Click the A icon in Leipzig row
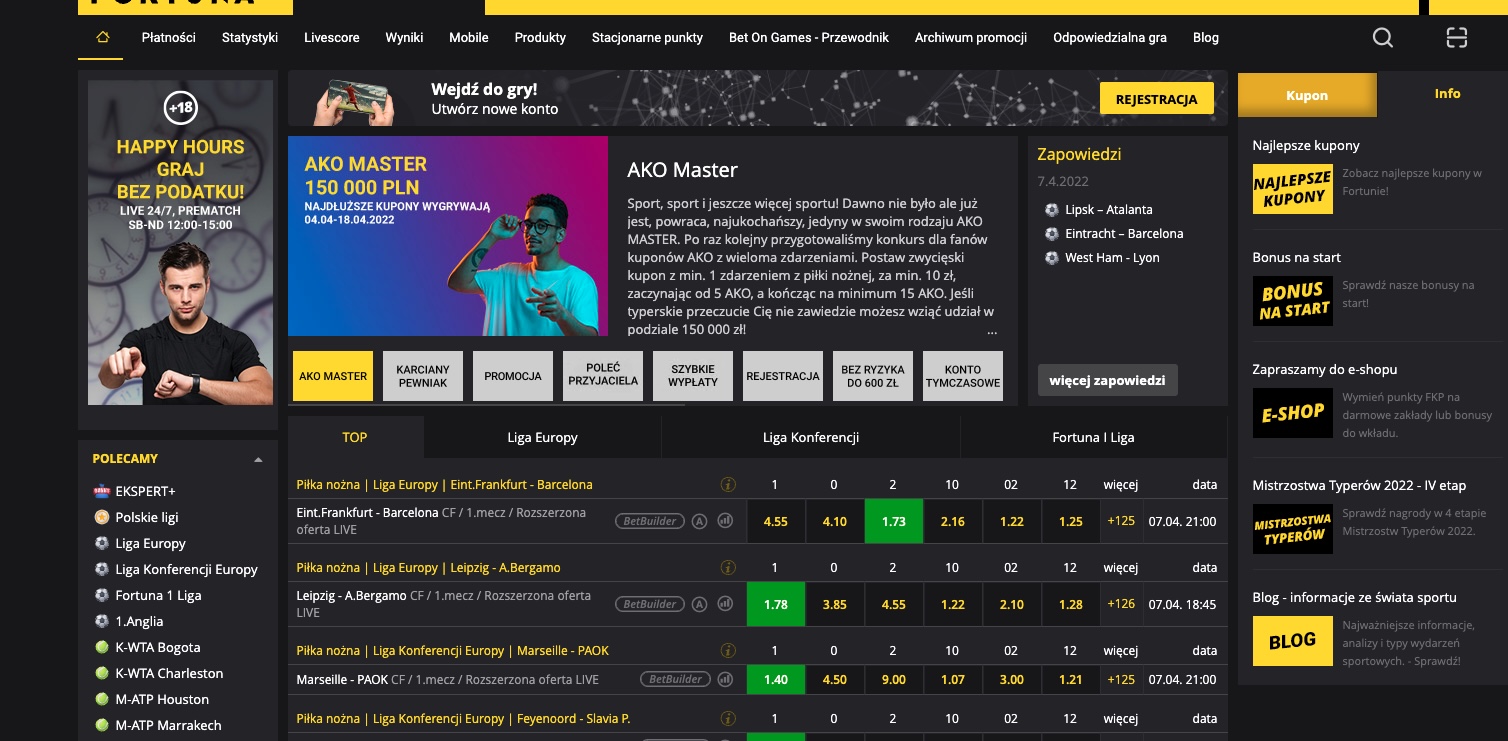1508x741 pixels. (x=700, y=604)
